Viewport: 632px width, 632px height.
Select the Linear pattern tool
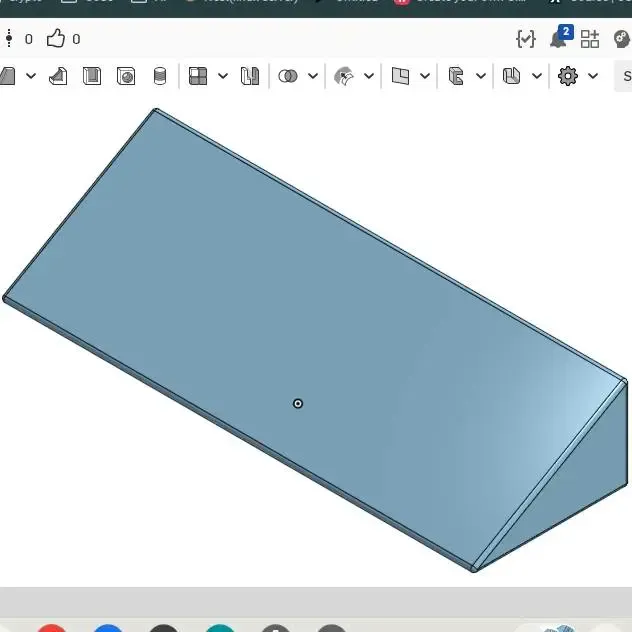[x=198, y=76]
